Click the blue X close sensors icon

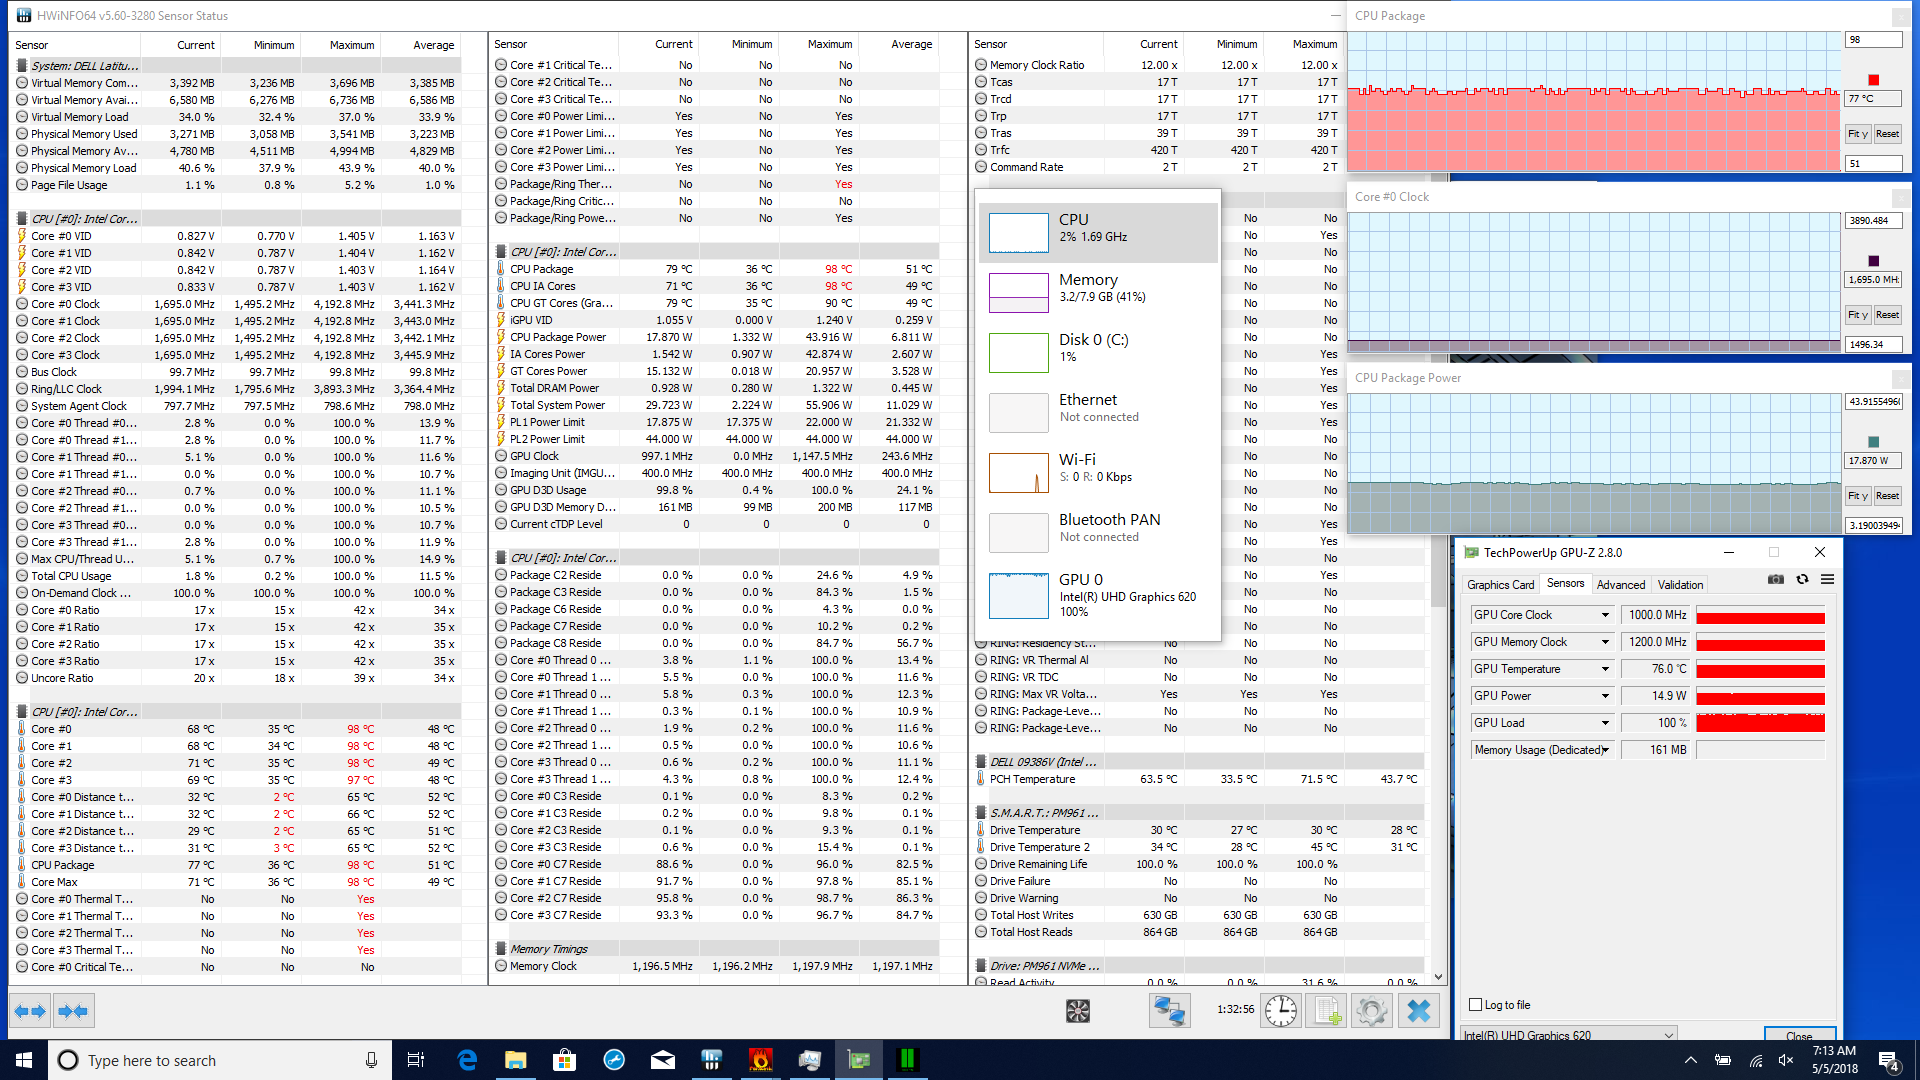coord(1418,1011)
